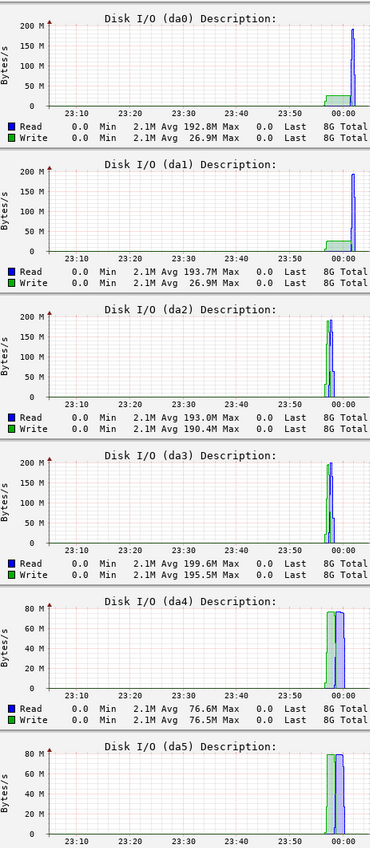Click the red arrow atop da0 y-axis
This screenshot has height=848, width=370.
point(49,22)
